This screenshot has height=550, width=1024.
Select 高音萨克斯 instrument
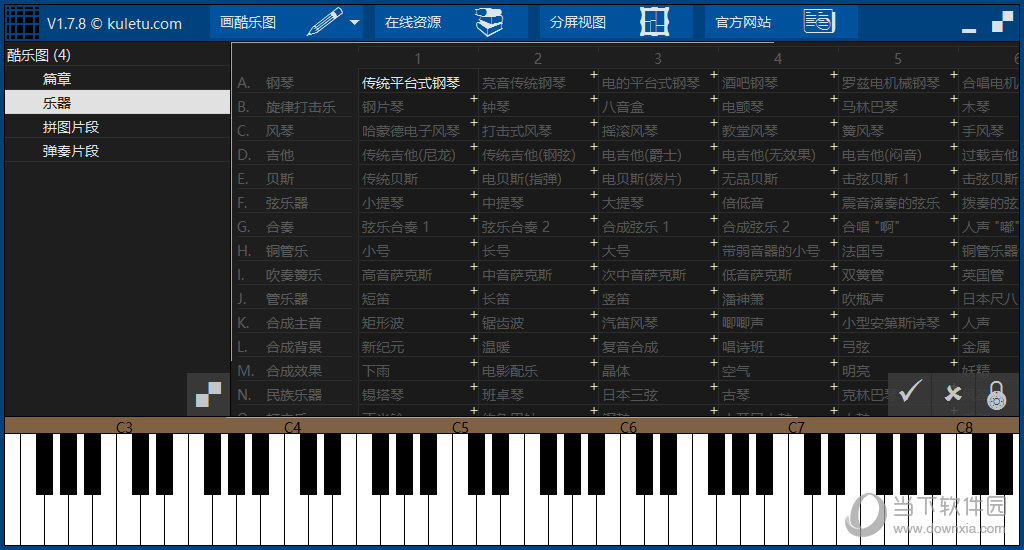click(397, 275)
